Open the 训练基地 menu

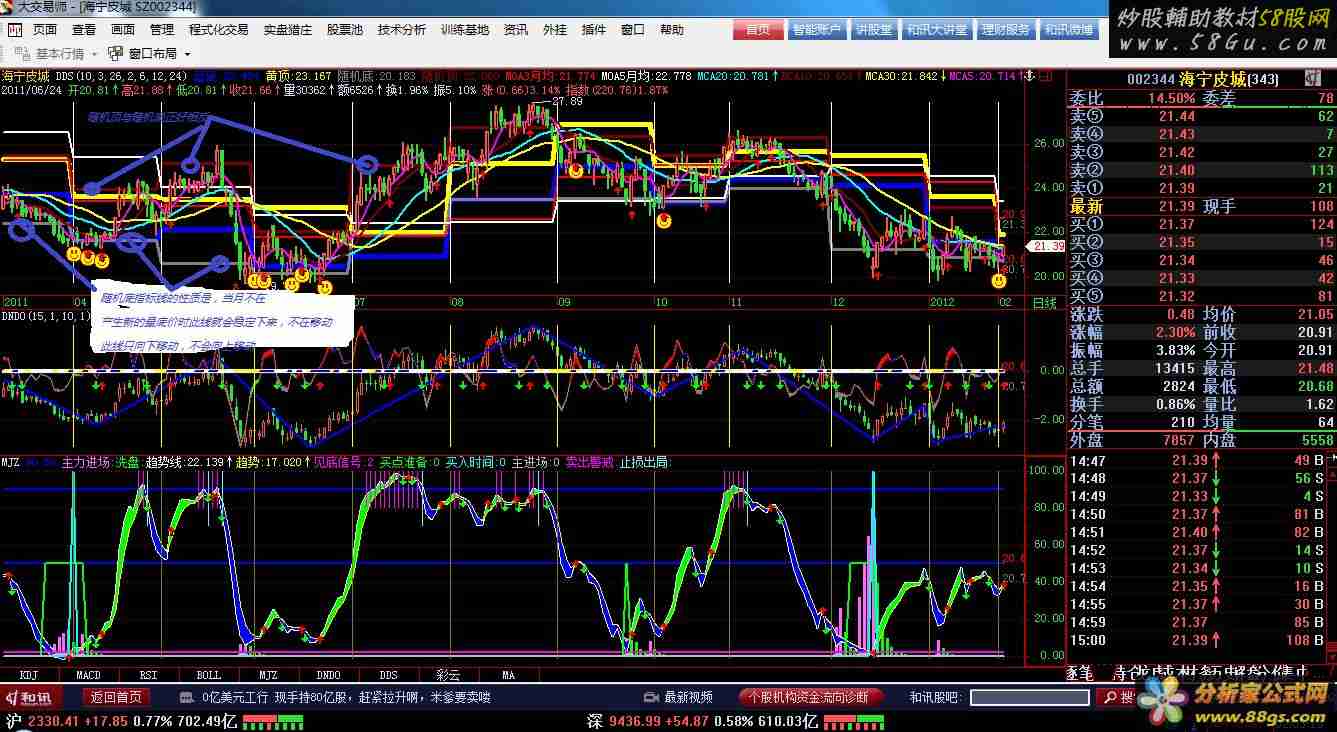(465, 30)
